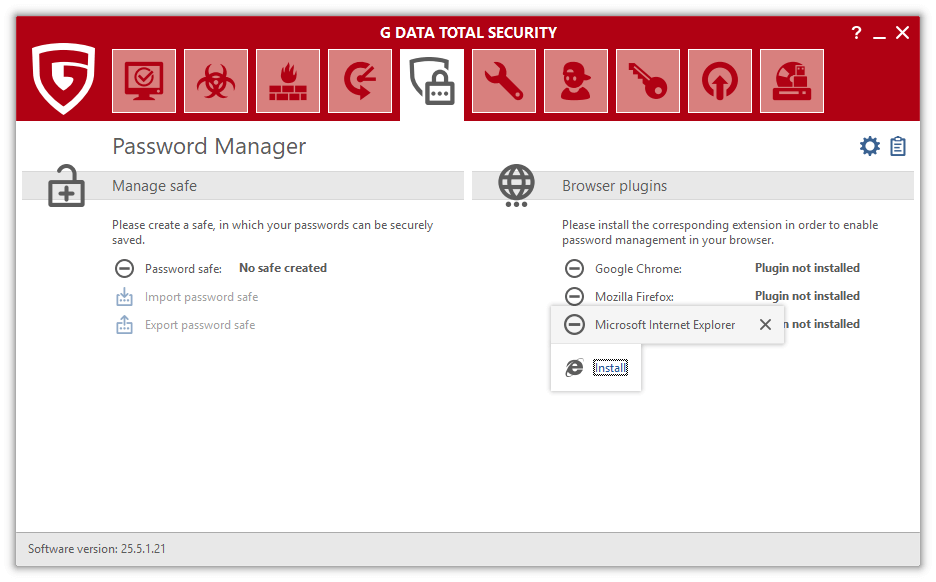Open the Device control drive tab

click(792, 81)
